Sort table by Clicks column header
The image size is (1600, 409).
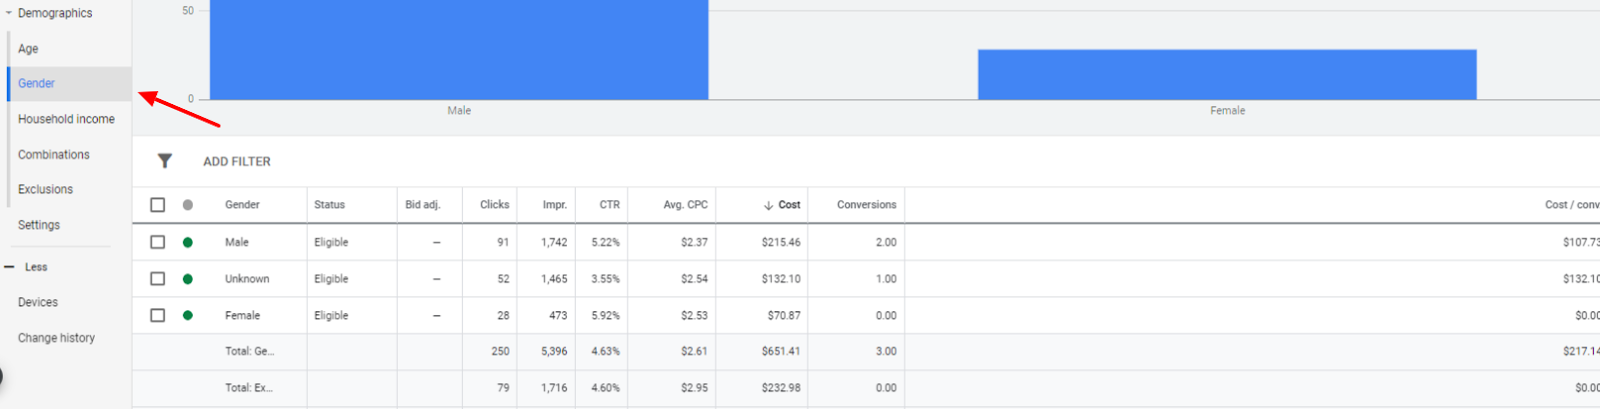coord(494,205)
